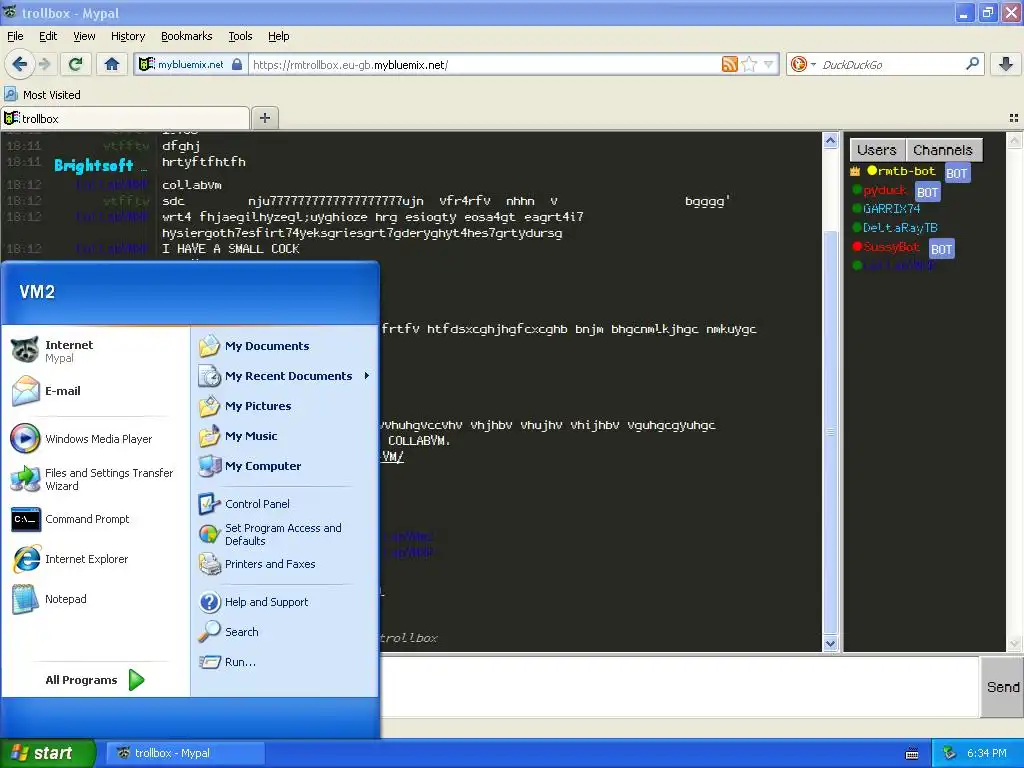Screen dimensions: 1024x768
Task: Select the trollbox browser tab
Action: [125, 118]
